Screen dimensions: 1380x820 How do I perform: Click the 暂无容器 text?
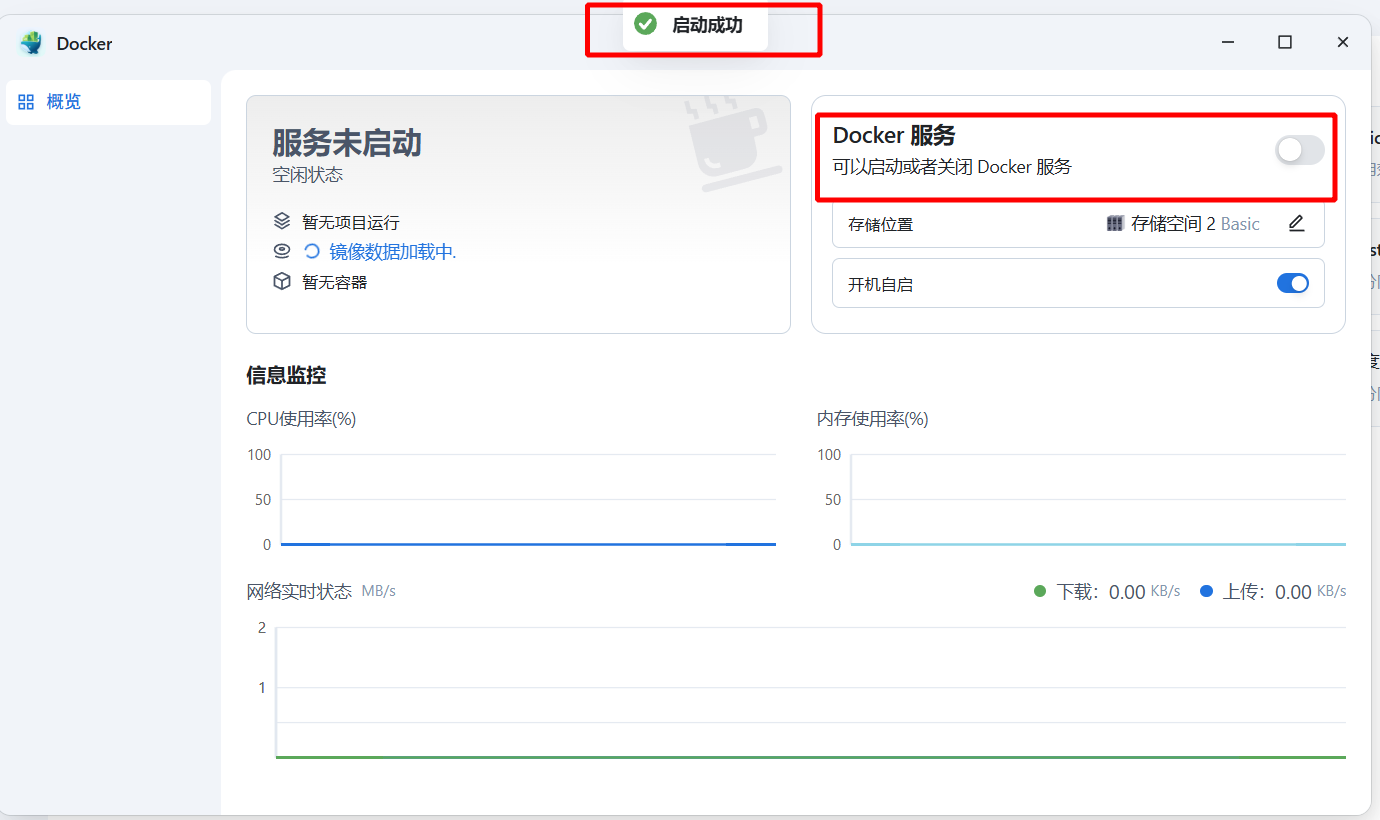point(335,283)
